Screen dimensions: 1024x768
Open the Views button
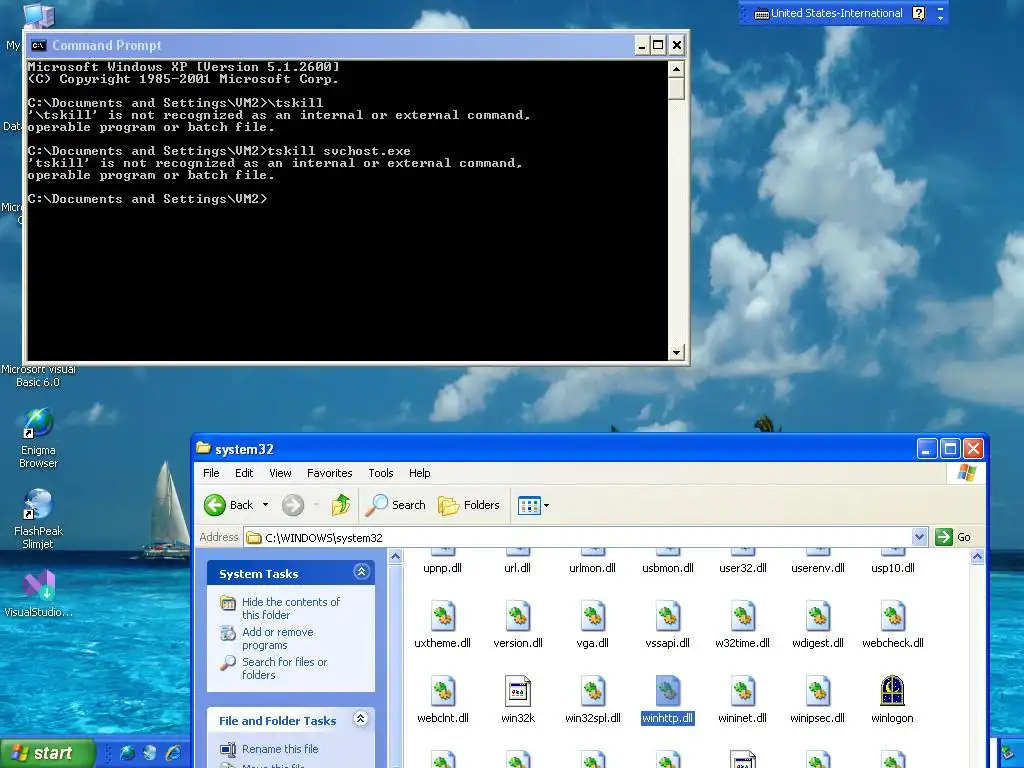click(528, 505)
